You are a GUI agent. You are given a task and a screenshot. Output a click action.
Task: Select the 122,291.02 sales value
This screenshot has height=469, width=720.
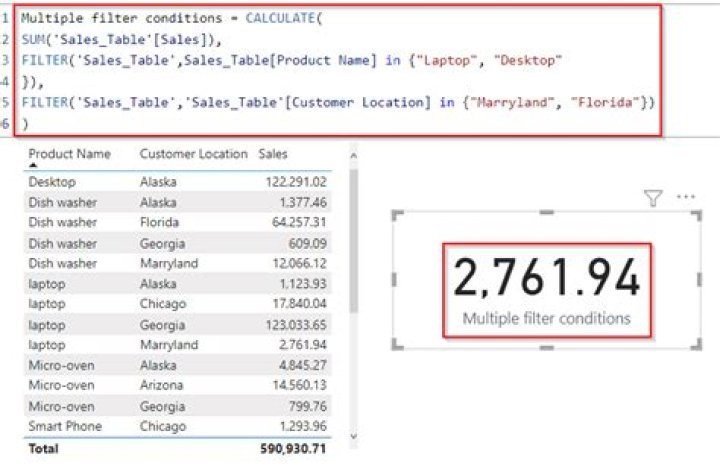click(296, 182)
